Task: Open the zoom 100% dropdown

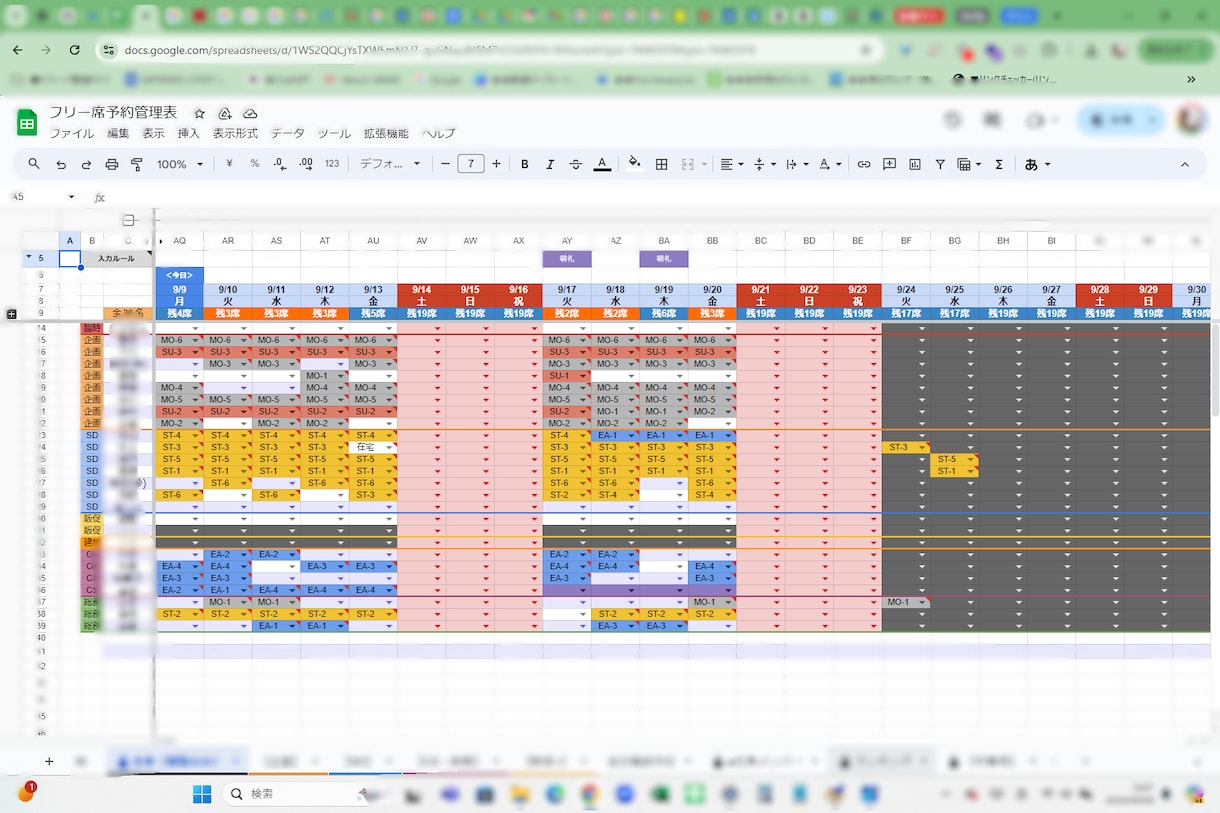Action: pos(180,164)
